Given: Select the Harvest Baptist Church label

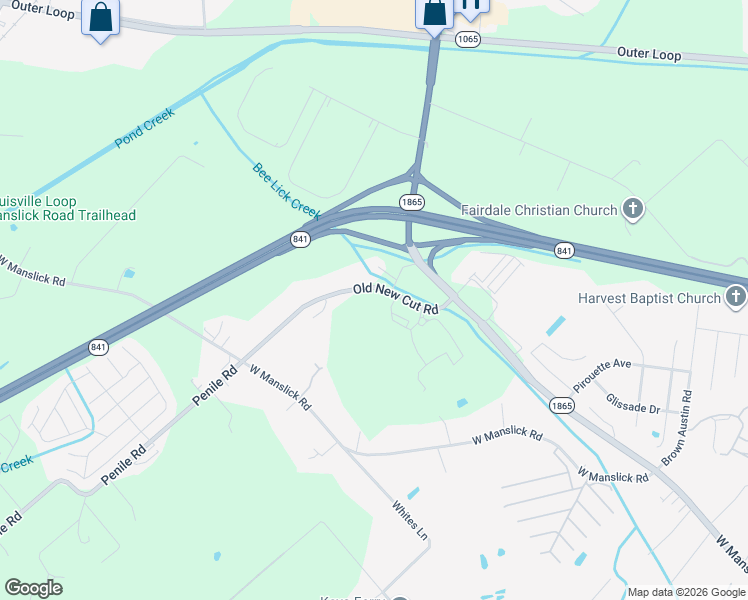Looking at the screenshot, I should coord(649,299).
